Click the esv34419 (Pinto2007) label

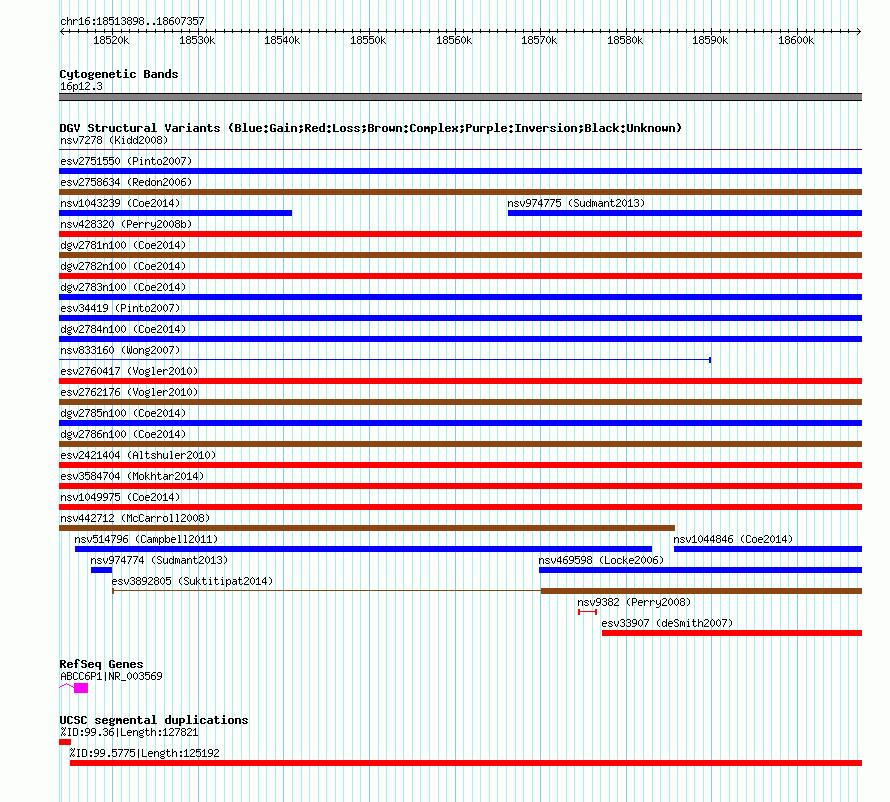pos(120,308)
